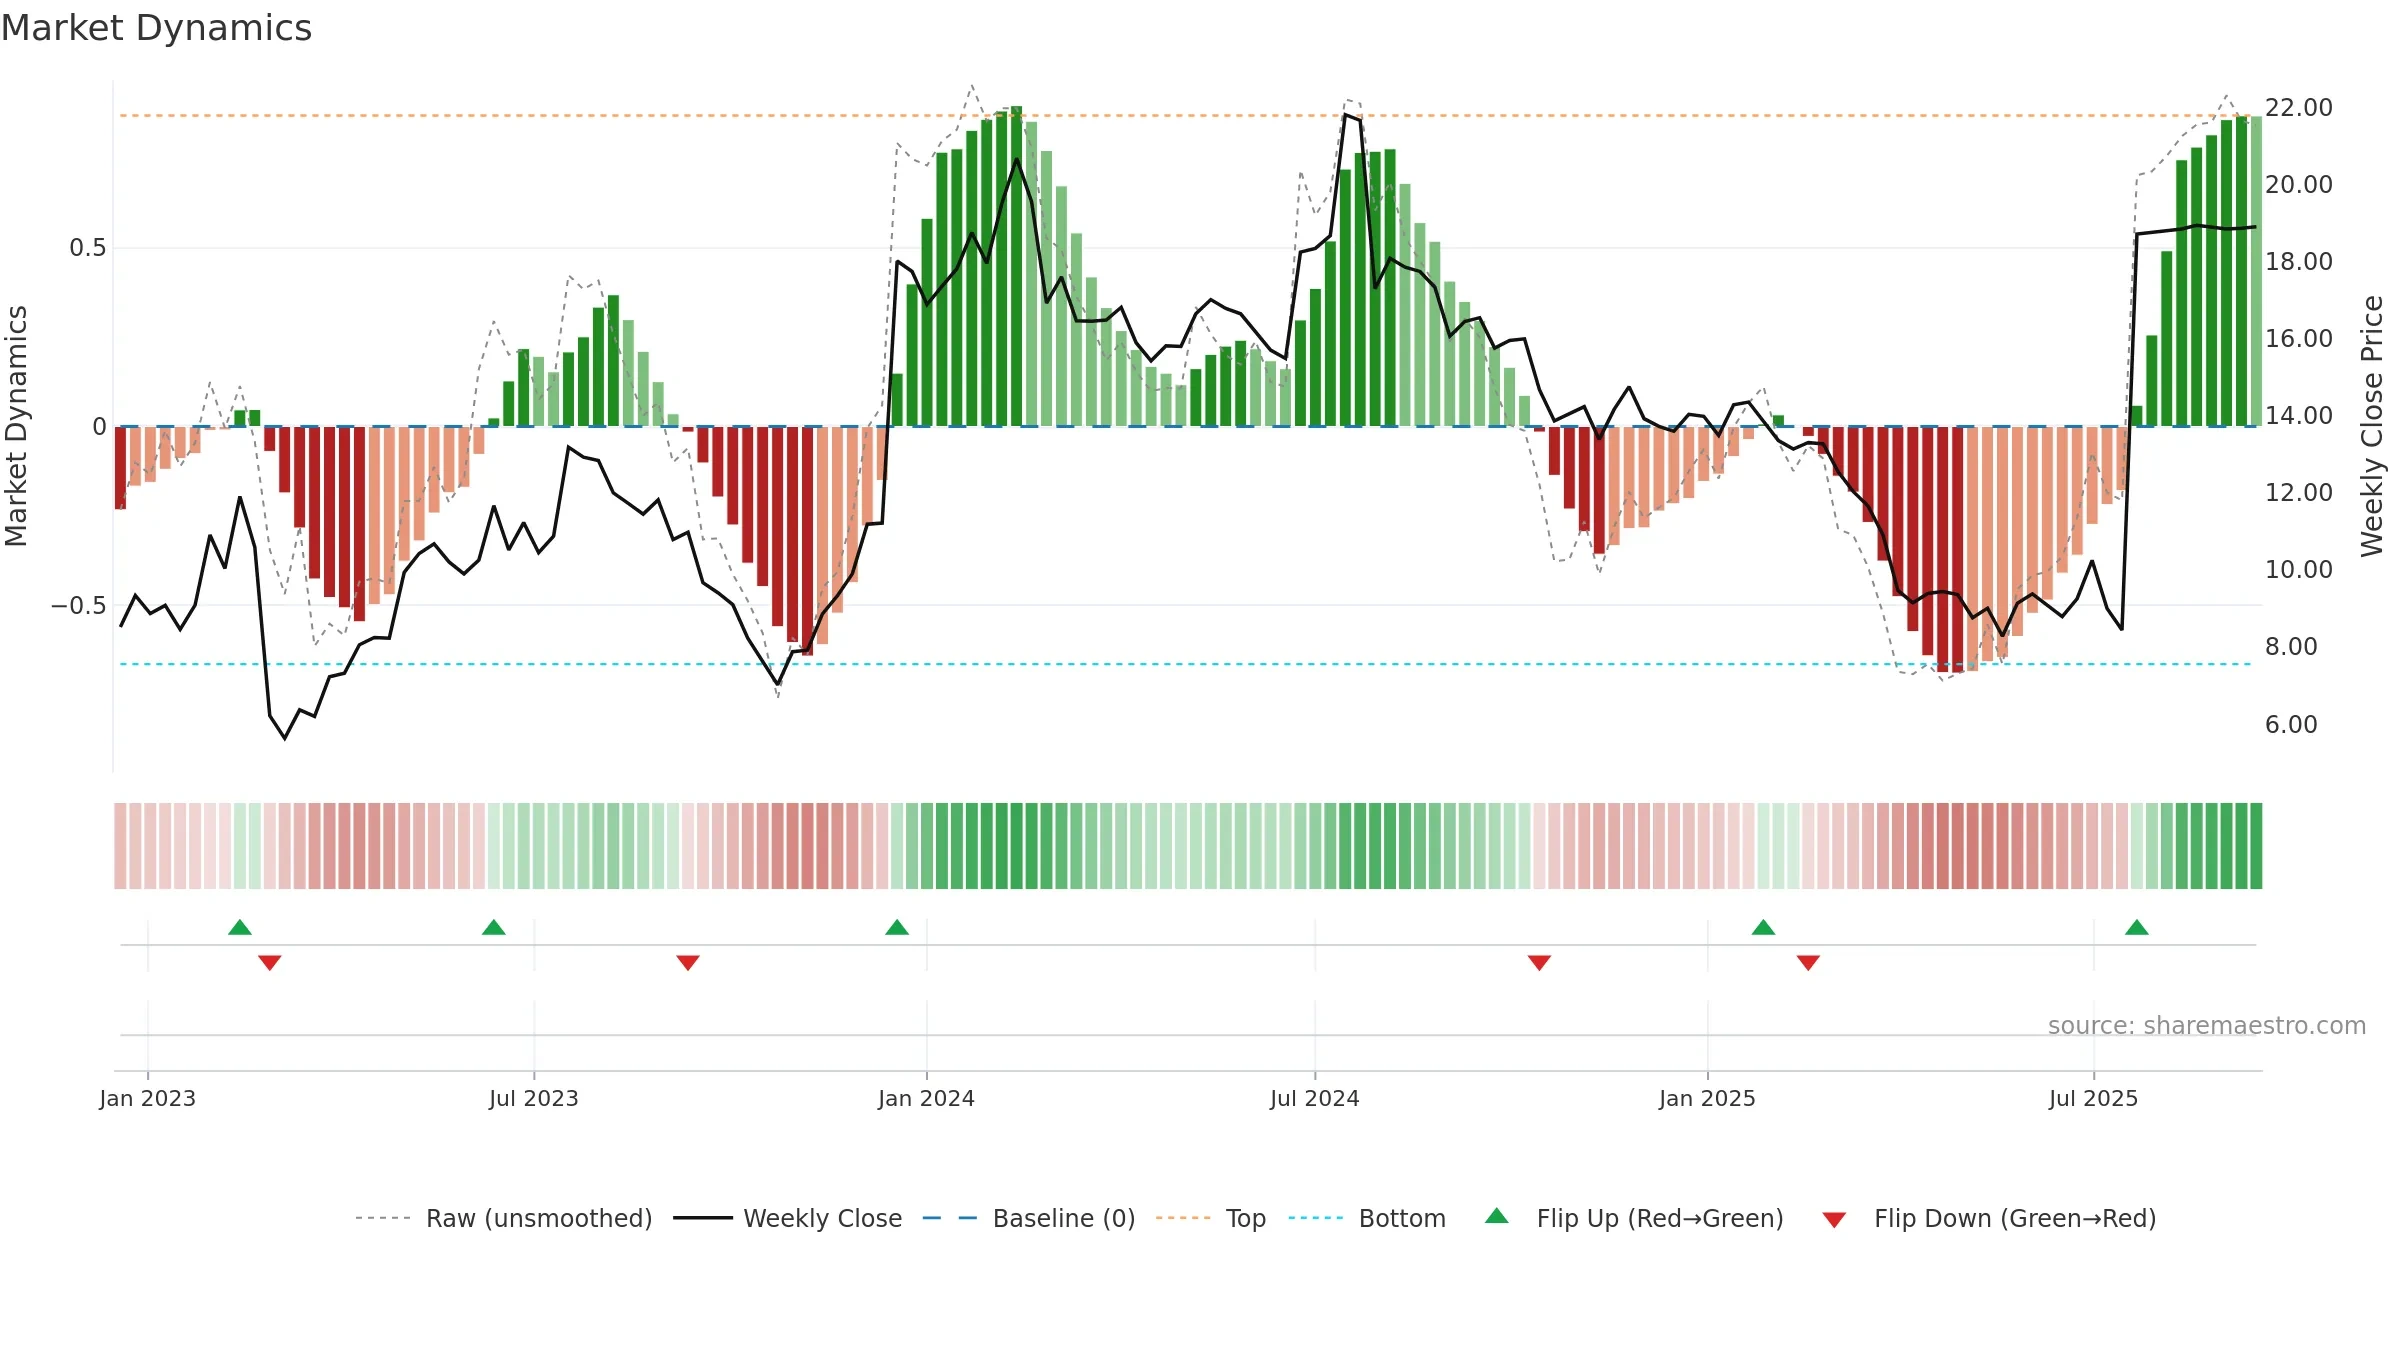Select the first Flip Up marker in early 2023
This screenshot has width=2400, height=1350.
point(240,927)
